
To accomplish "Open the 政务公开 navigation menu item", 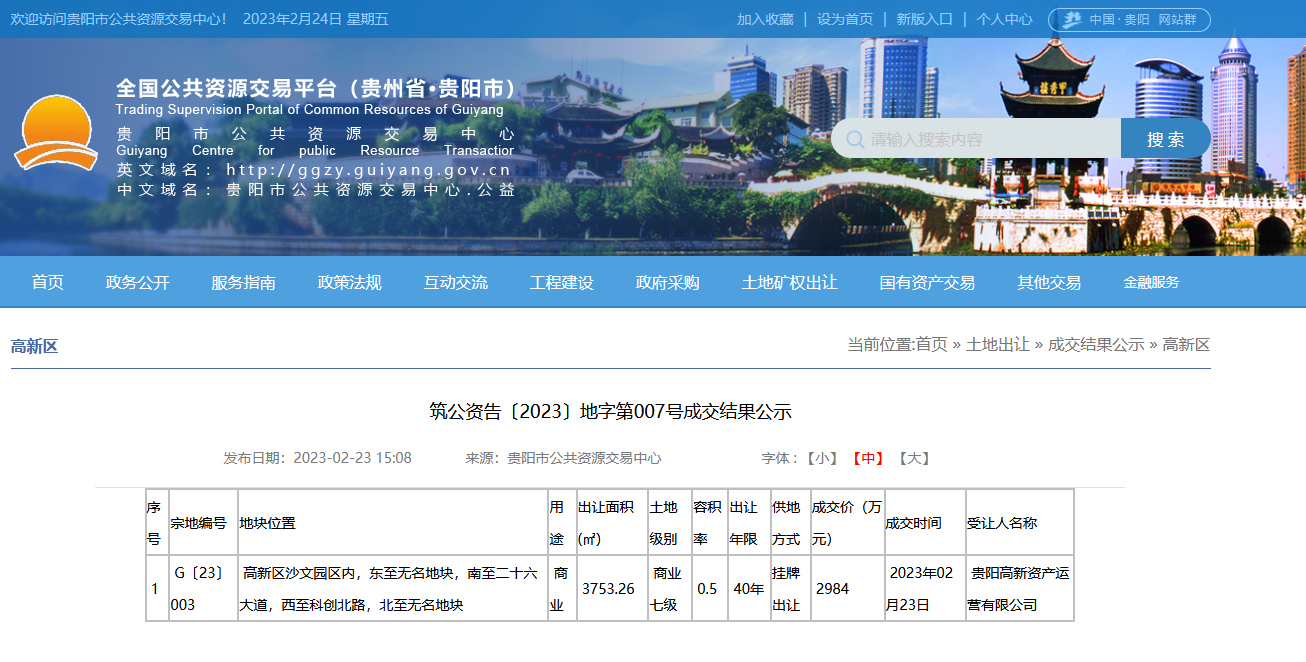I will coord(138,283).
